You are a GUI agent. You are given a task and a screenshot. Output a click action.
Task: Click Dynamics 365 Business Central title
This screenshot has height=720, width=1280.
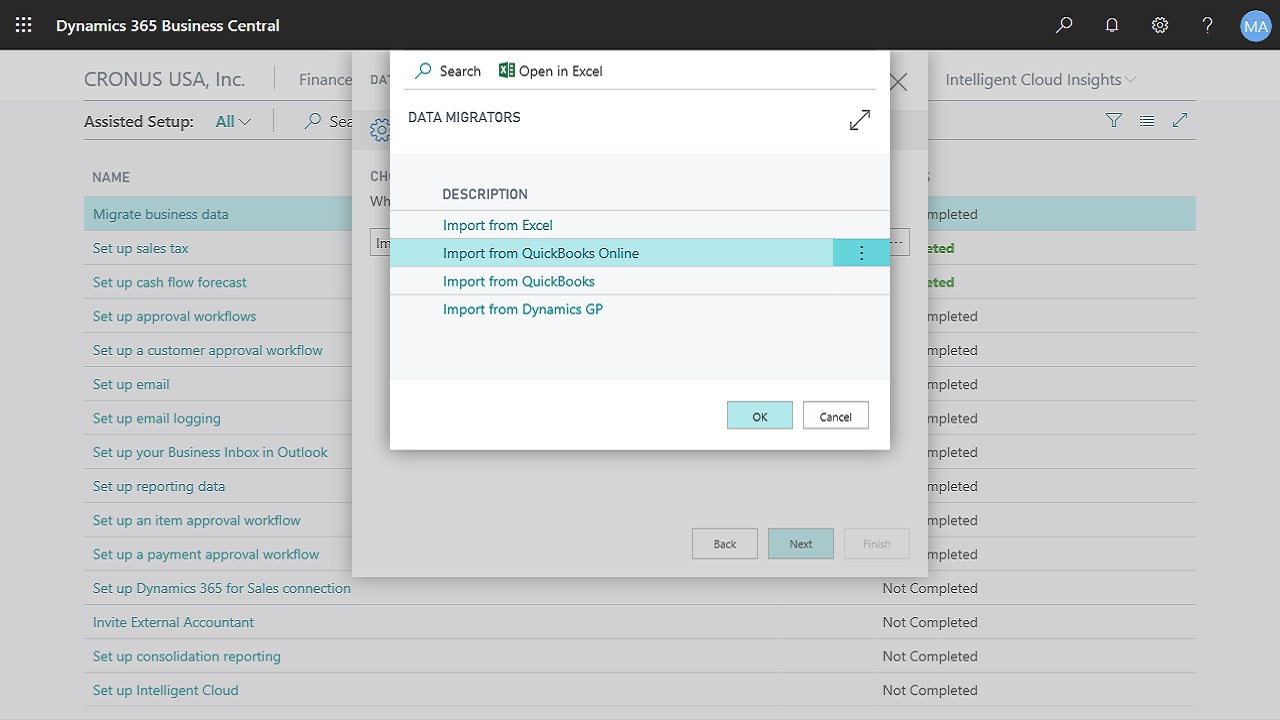click(x=168, y=25)
